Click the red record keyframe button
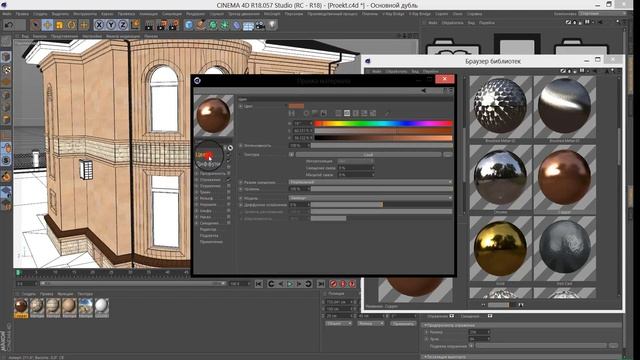The height and width of the screenshot is (360, 640). pos(333,284)
